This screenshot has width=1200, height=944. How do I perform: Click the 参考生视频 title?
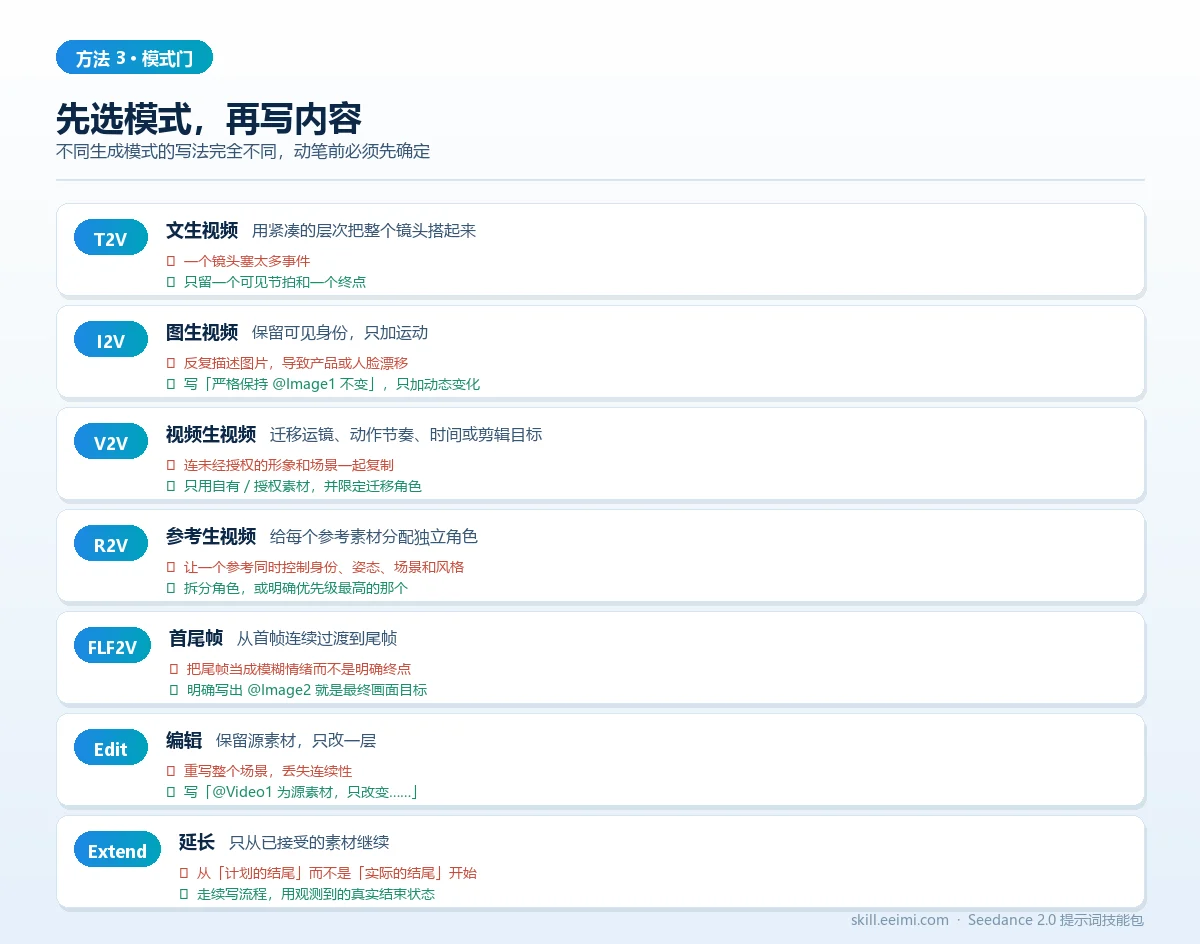[211, 536]
